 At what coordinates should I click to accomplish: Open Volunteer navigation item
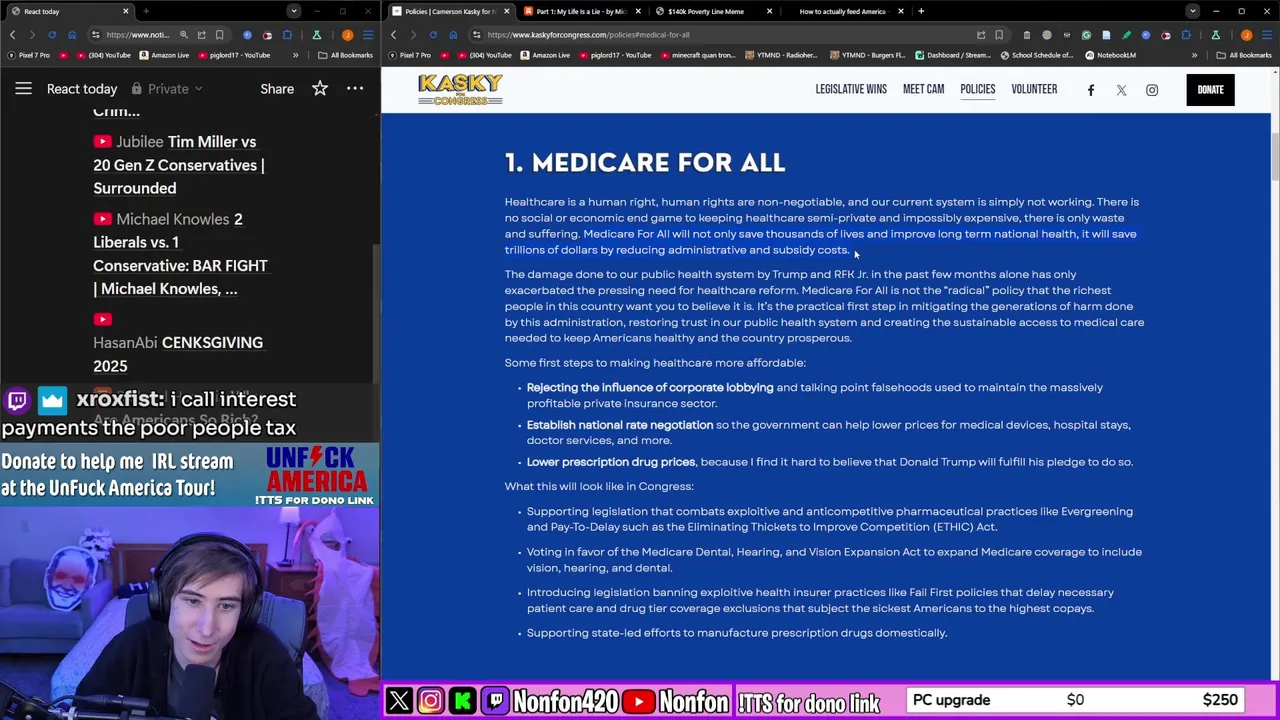pos(1034,89)
